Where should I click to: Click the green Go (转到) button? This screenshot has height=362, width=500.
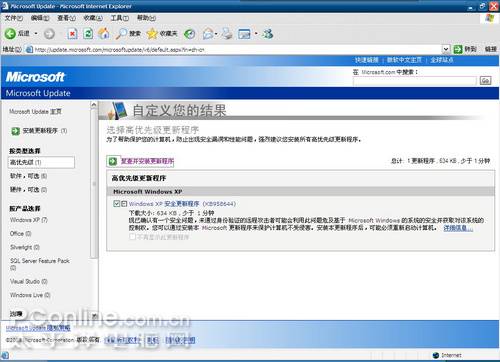(465, 49)
